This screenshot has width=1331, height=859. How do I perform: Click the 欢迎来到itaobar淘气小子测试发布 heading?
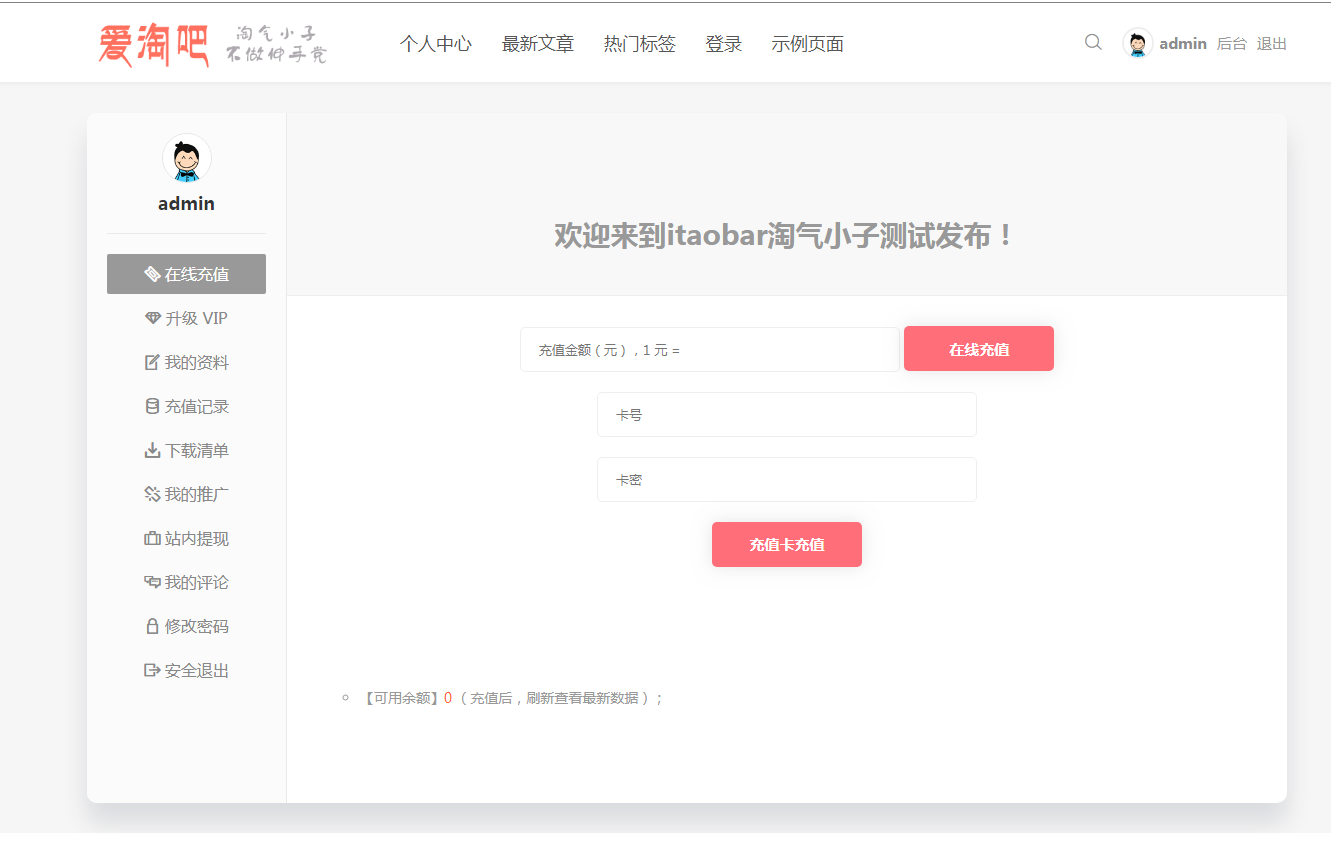(786, 236)
